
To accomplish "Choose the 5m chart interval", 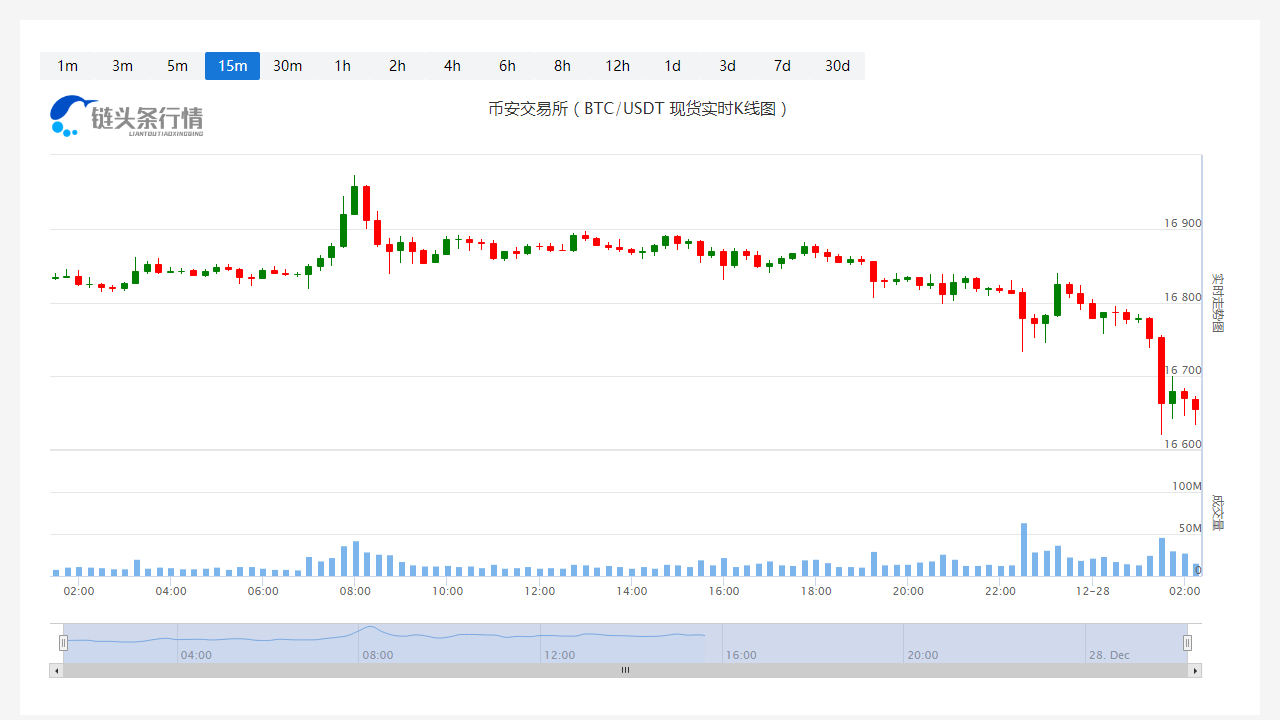I will [177, 66].
